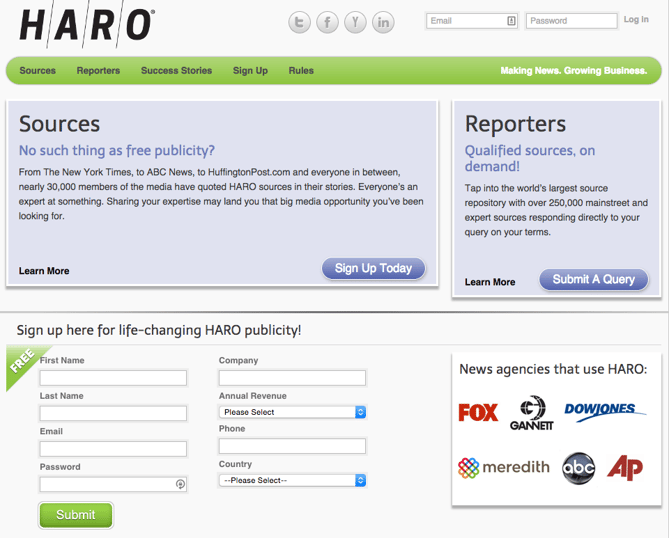
Task: Click the FOX news agency logo
Action: pyautogui.click(x=478, y=412)
